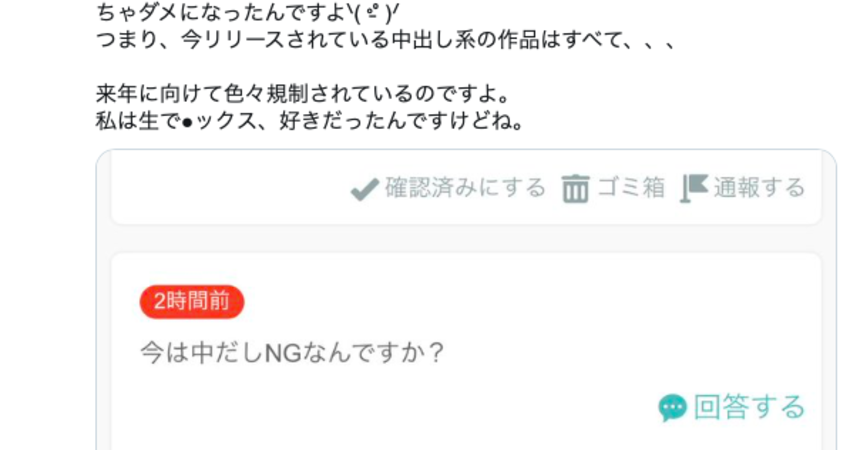Click the kaomoji emoticon ending the first line
The height and width of the screenshot is (450, 850).
(375, 12)
